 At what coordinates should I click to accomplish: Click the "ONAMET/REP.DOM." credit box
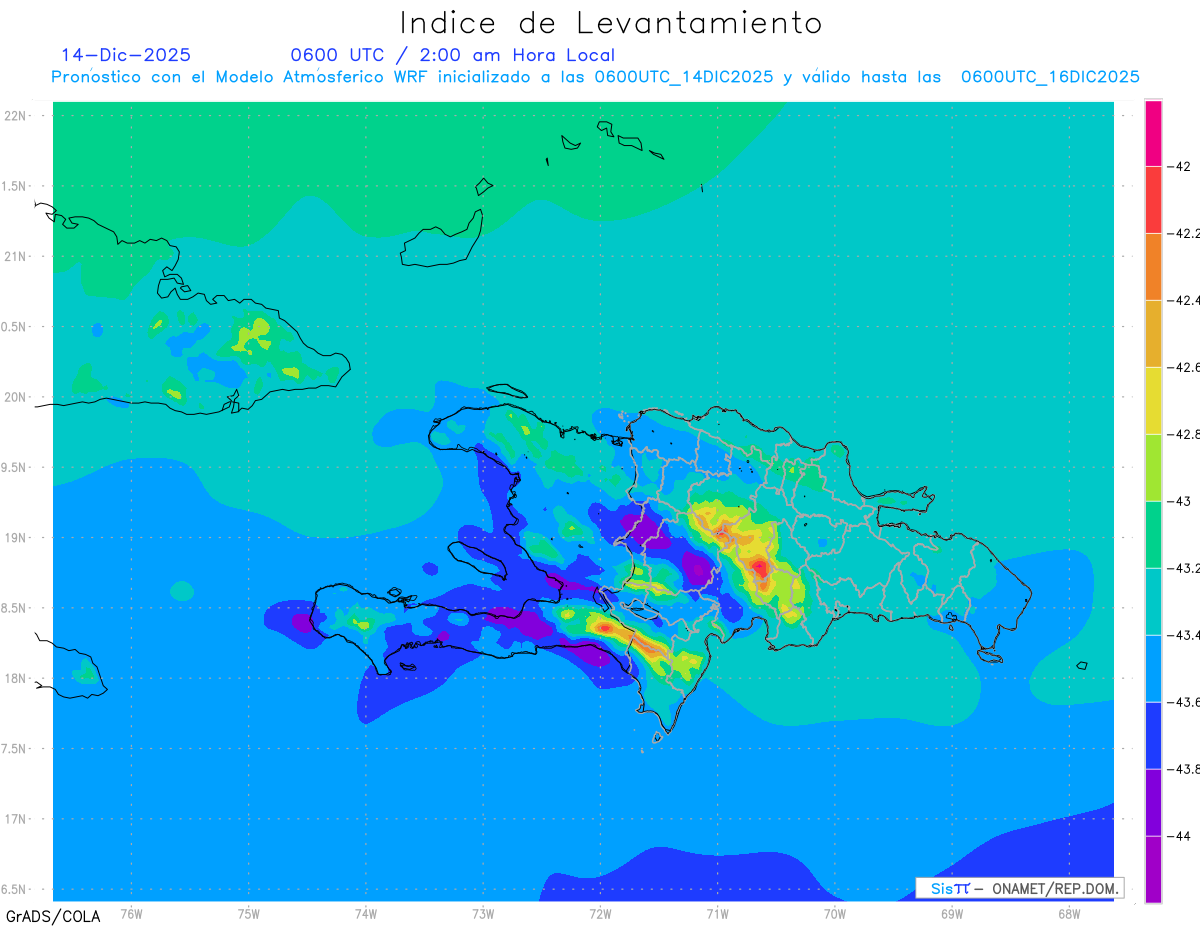pos(1019,888)
